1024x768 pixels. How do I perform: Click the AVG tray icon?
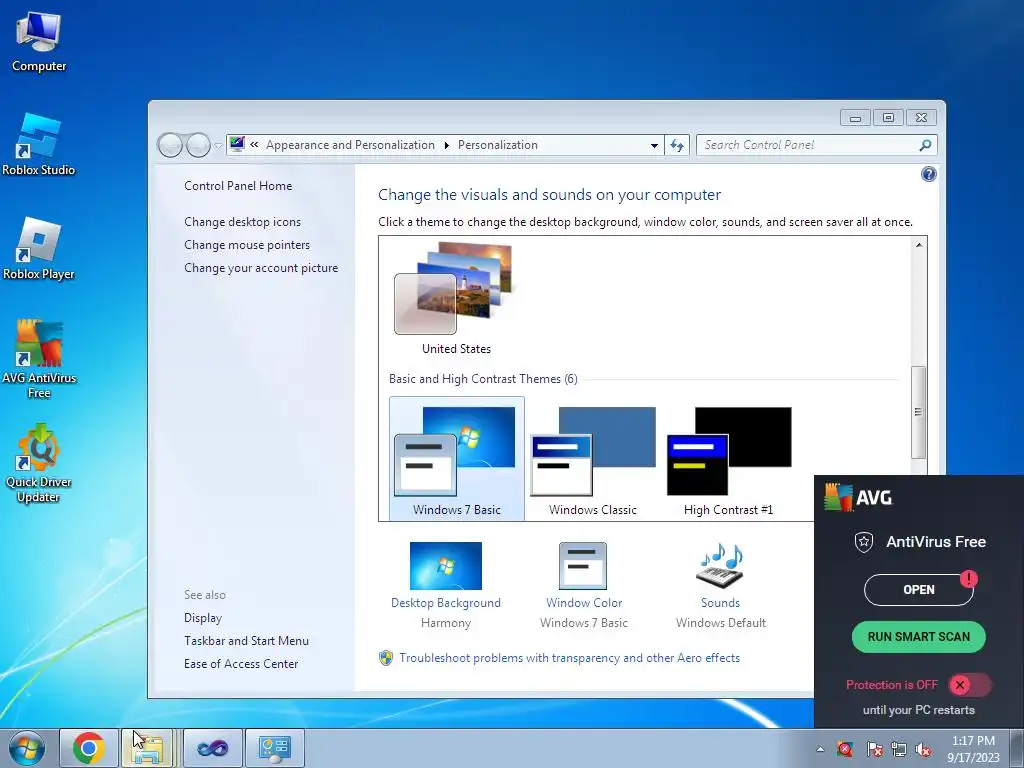[x=845, y=749]
